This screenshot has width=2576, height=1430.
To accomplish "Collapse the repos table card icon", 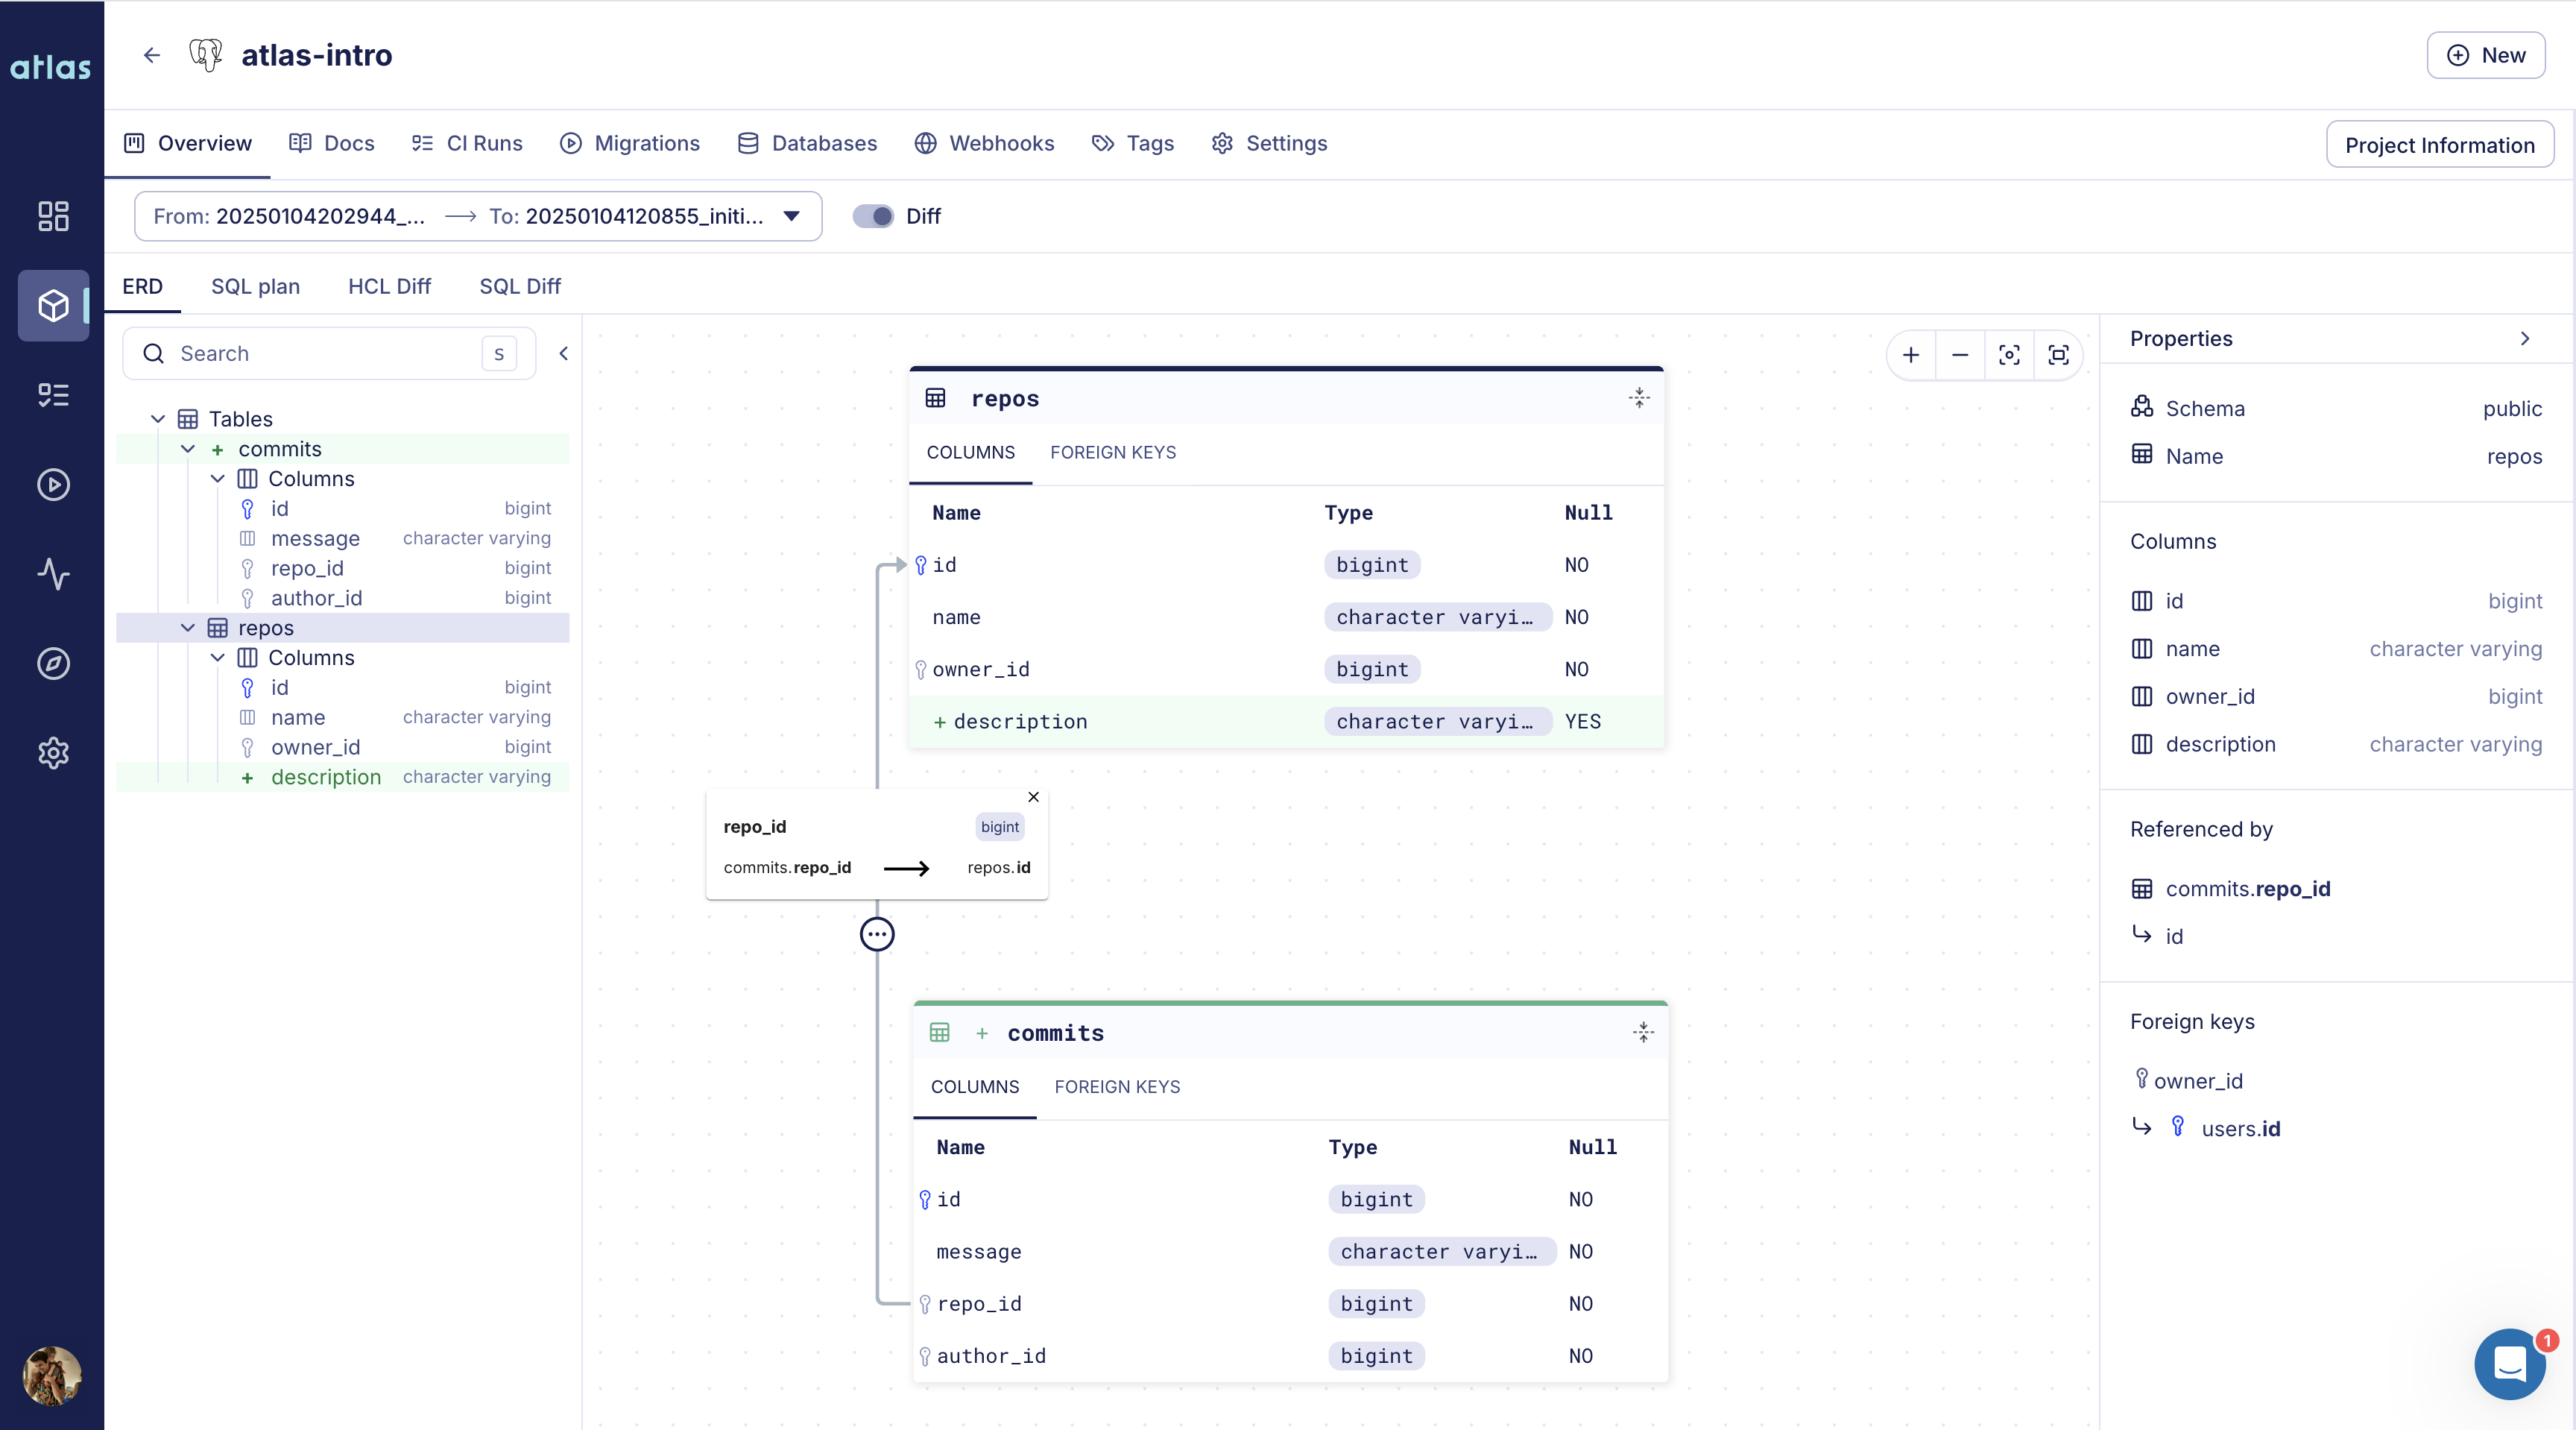I will click(1638, 398).
